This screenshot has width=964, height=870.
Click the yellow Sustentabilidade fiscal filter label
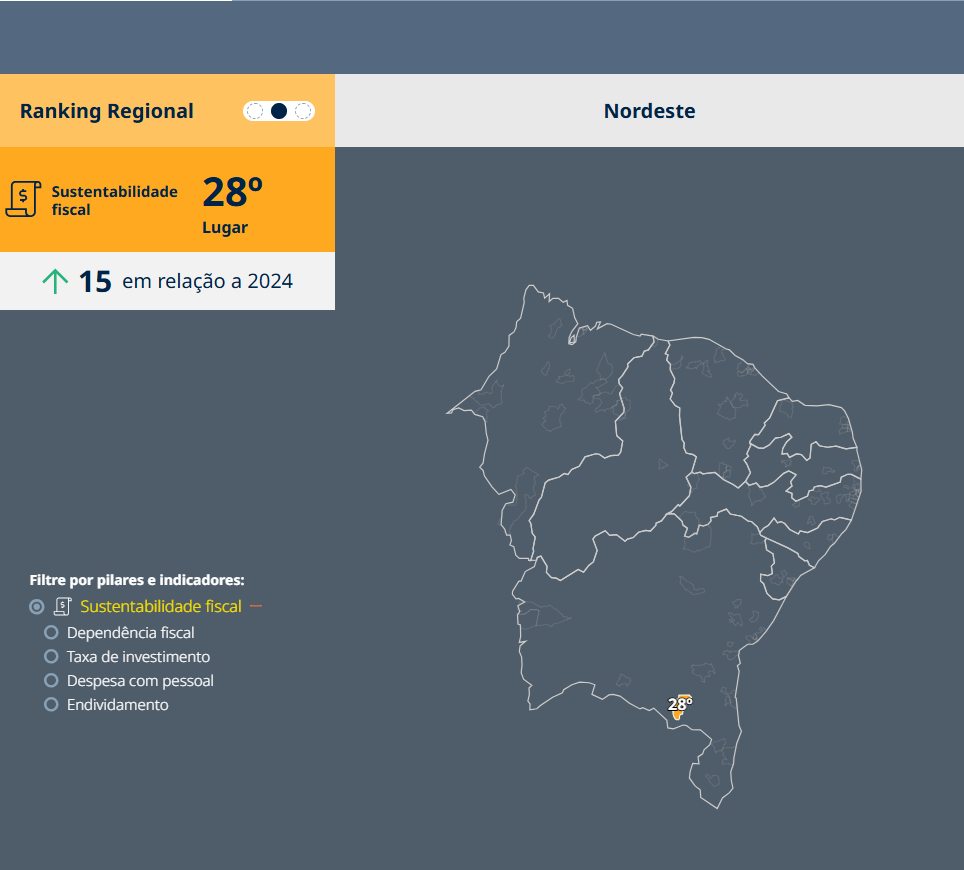pos(160,606)
